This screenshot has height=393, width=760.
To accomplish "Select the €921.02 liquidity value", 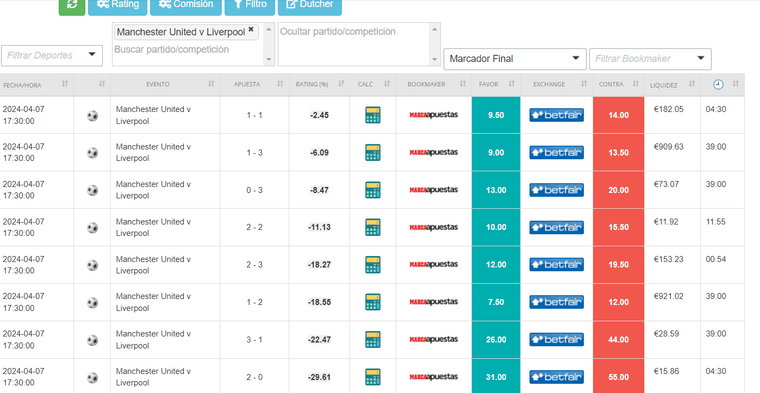I will click(668, 296).
